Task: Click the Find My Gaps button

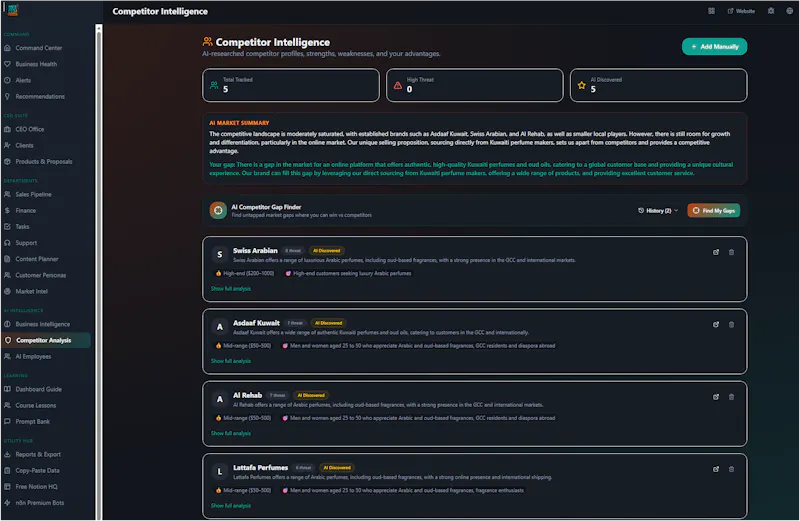Action: click(x=713, y=210)
